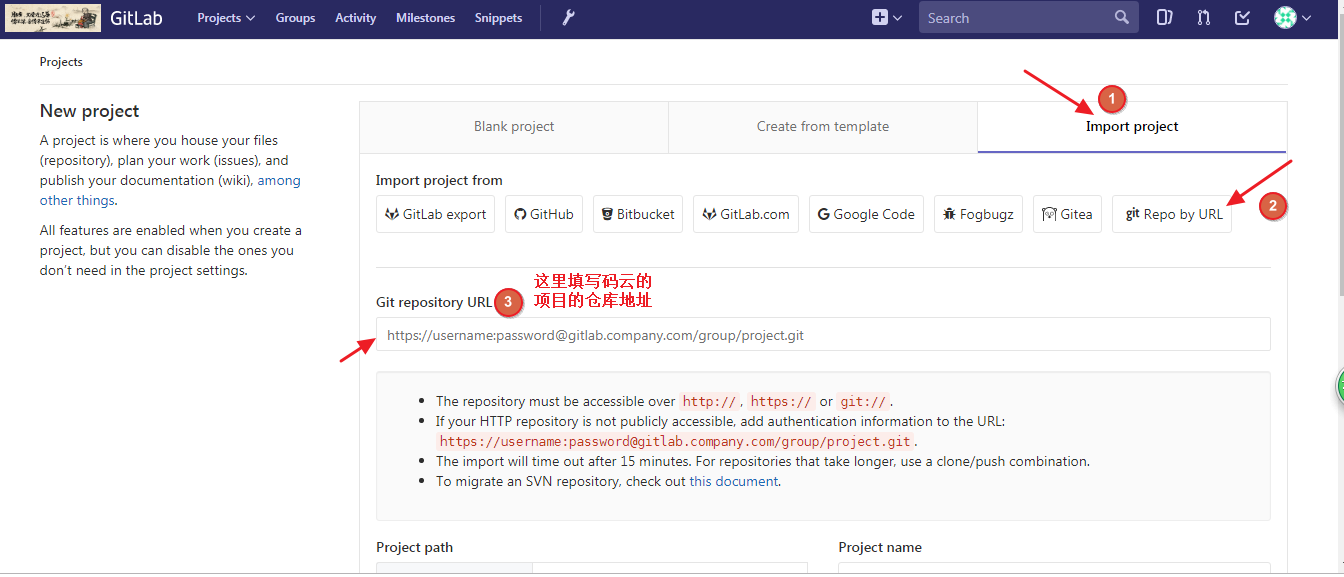1344x577 pixels.
Task: Click the 'Git repository URL' label
Action: point(434,302)
